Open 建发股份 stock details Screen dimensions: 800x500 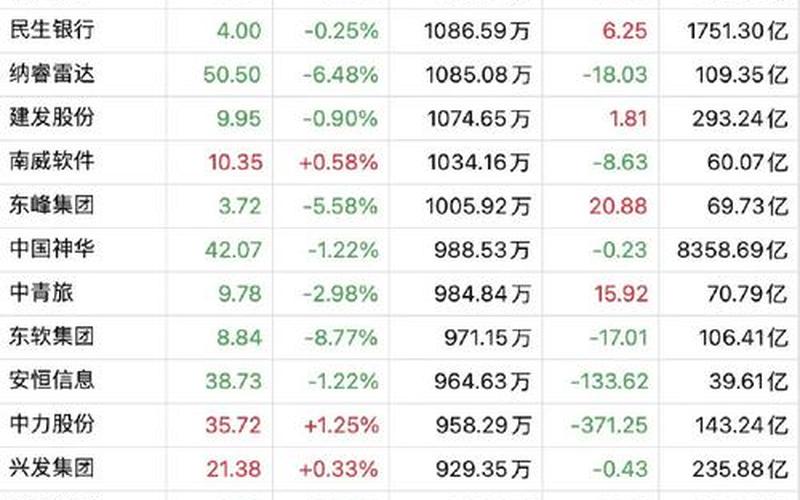[51, 117]
